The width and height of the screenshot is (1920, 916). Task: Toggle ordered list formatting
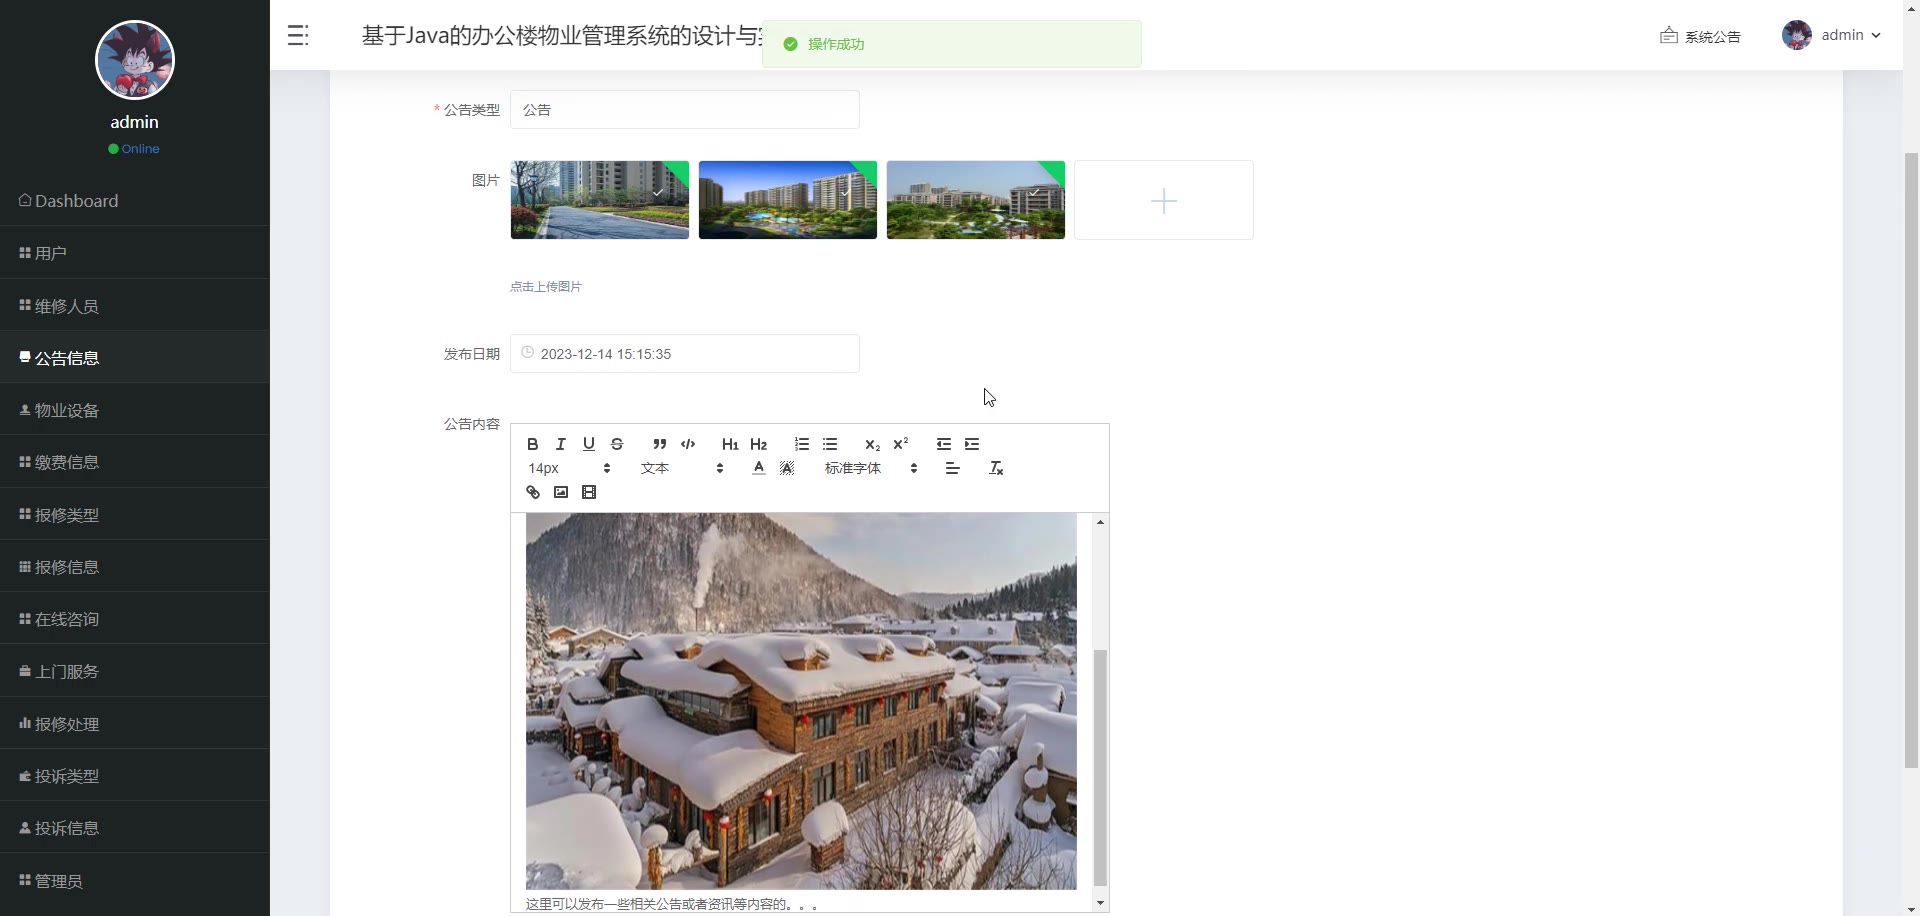coord(802,444)
